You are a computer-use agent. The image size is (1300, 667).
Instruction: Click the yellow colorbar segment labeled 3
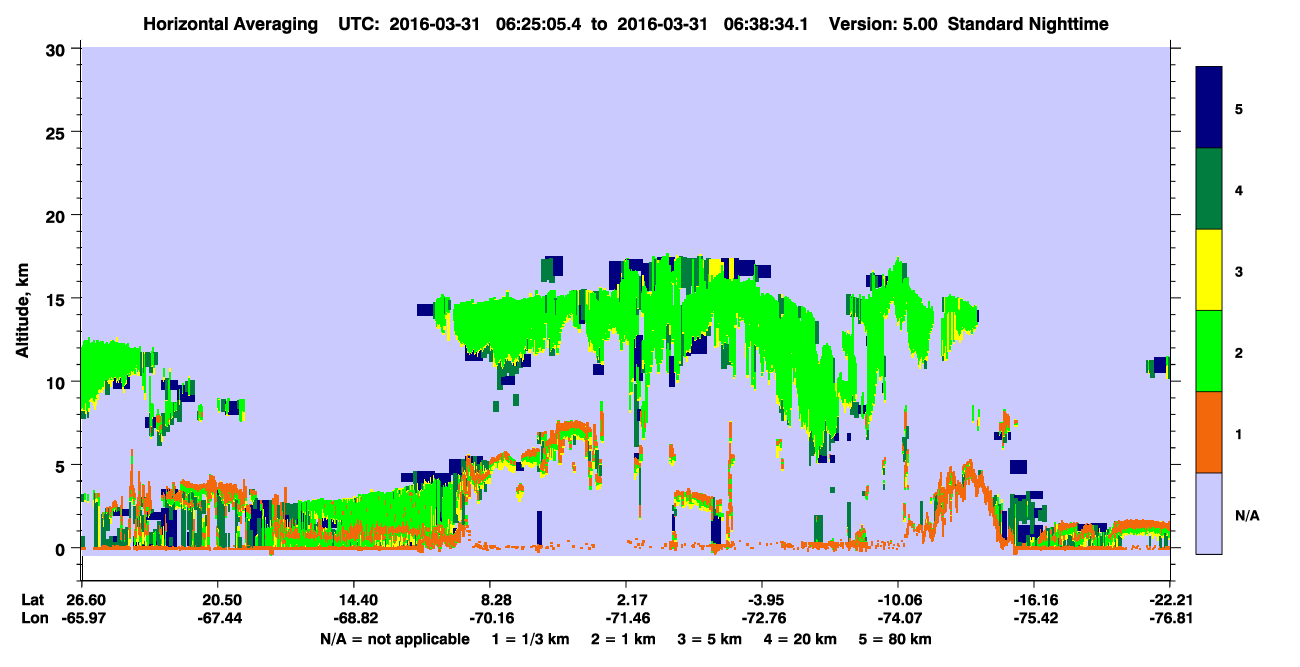(1209, 270)
